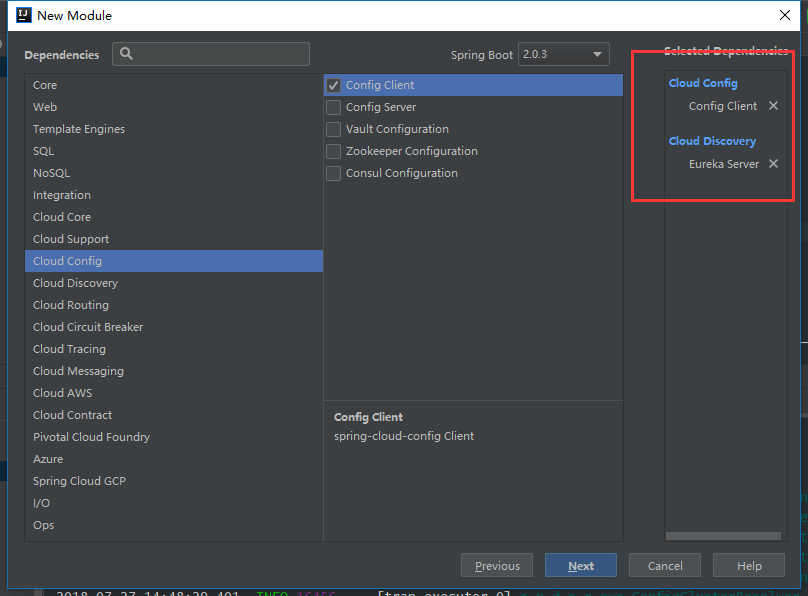This screenshot has height=596, width=808.
Task: Click the IntelliJ logo in title bar
Action: [23, 15]
